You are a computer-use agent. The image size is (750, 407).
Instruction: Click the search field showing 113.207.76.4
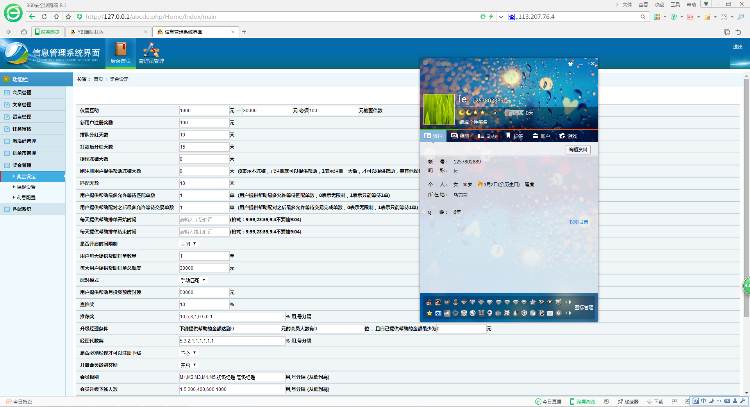coord(578,17)
